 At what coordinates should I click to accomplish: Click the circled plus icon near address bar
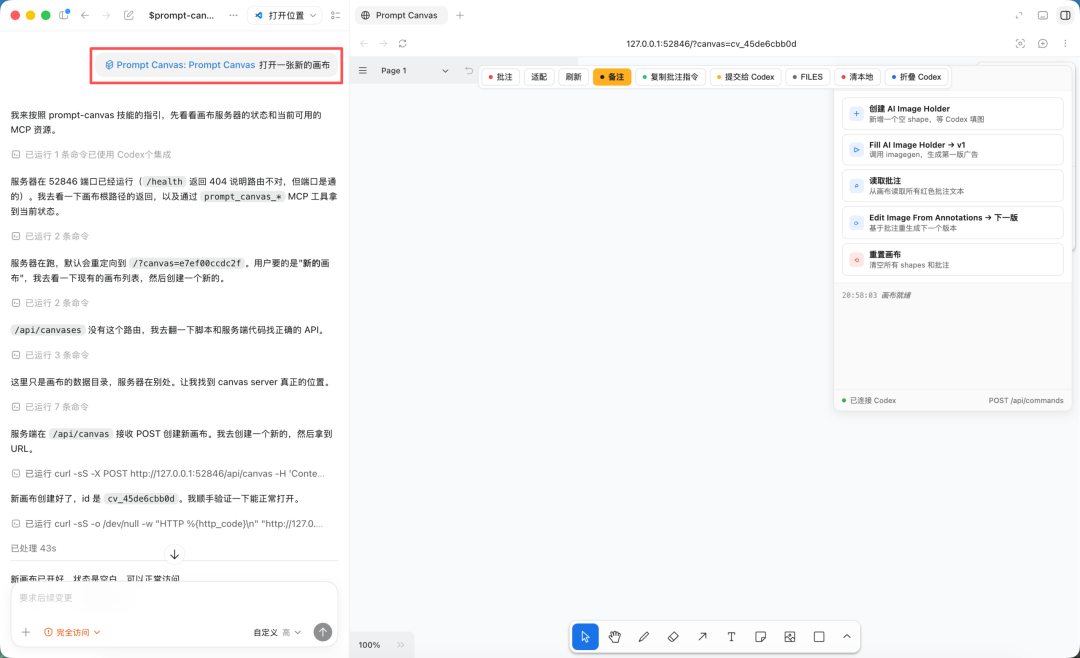click(x=1043, y=43)
